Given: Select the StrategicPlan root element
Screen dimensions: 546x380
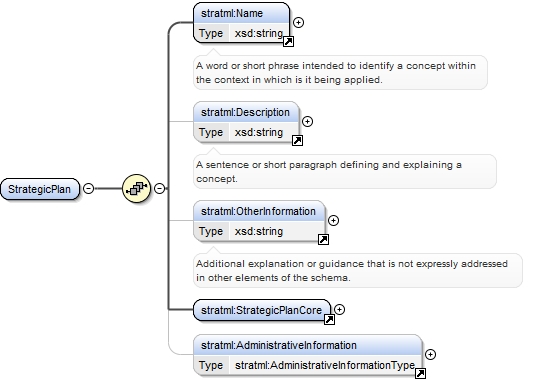Looking at the screenshot, I should (x=40, y=189).
